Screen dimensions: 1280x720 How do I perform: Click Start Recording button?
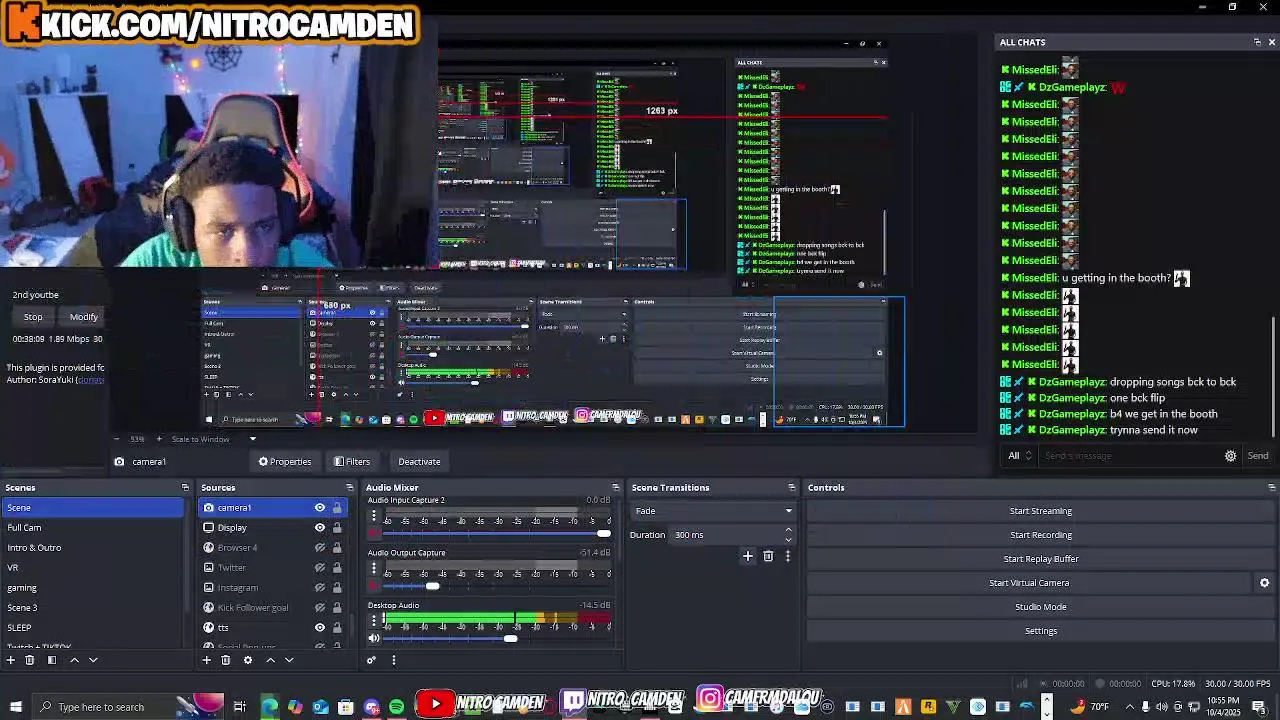tap(1040, 535)
